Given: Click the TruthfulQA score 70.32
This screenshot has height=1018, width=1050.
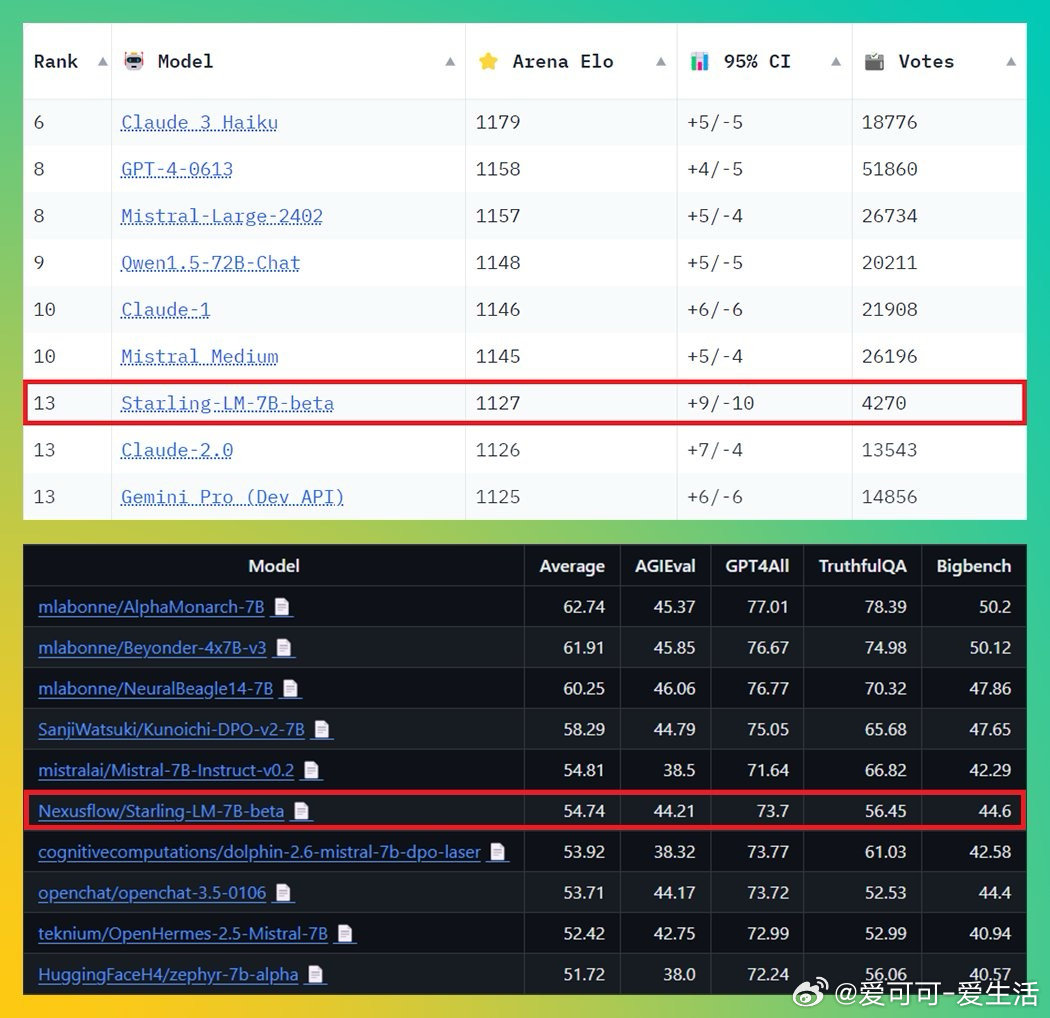Looking at the screenshot, I should tap(885, 688).
